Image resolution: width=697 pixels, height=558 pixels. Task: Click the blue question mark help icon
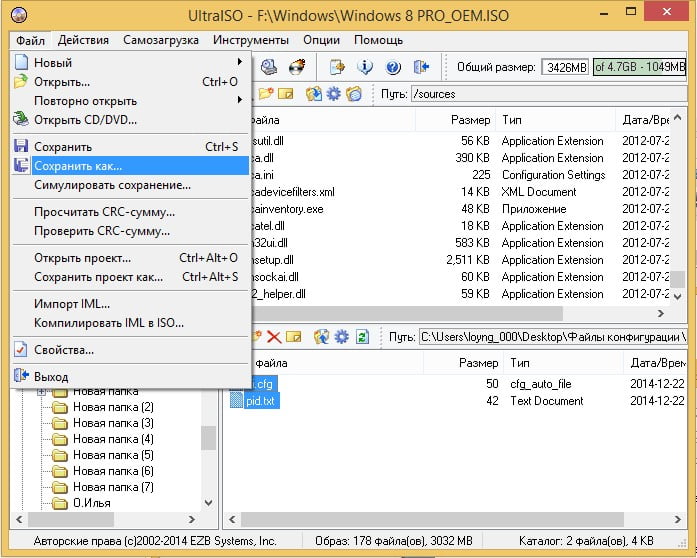[x=393, y=68]
